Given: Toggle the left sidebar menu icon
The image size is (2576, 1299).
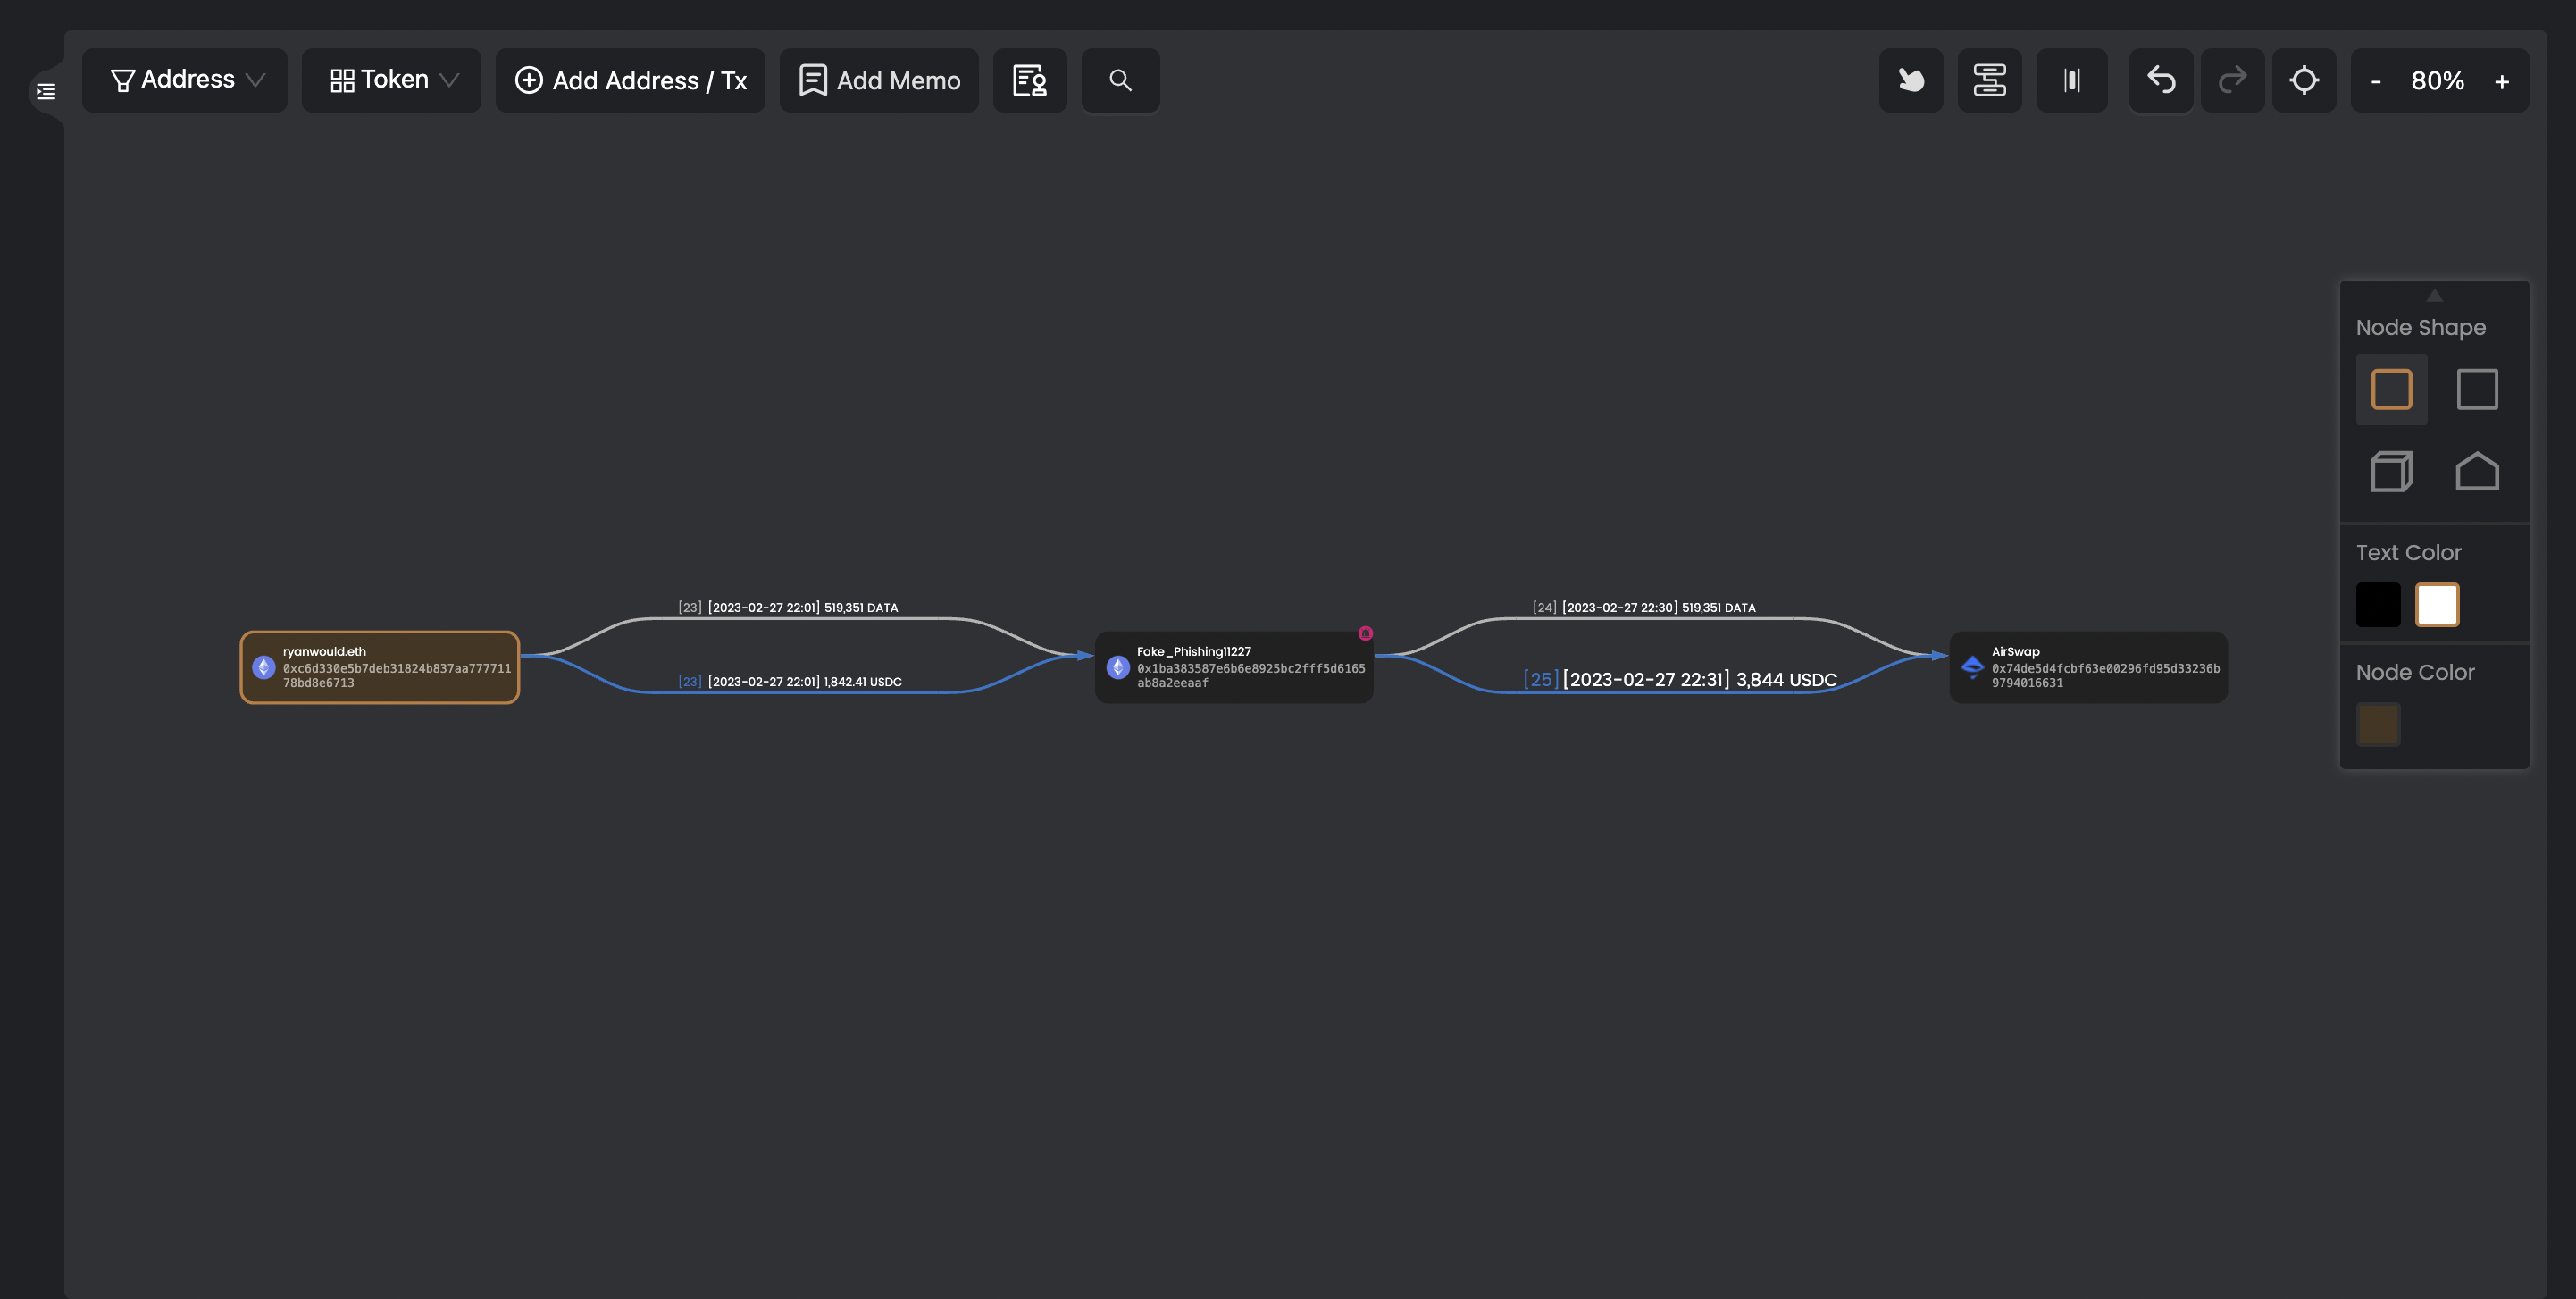Looking at the screenshot, I should (46, 92).
